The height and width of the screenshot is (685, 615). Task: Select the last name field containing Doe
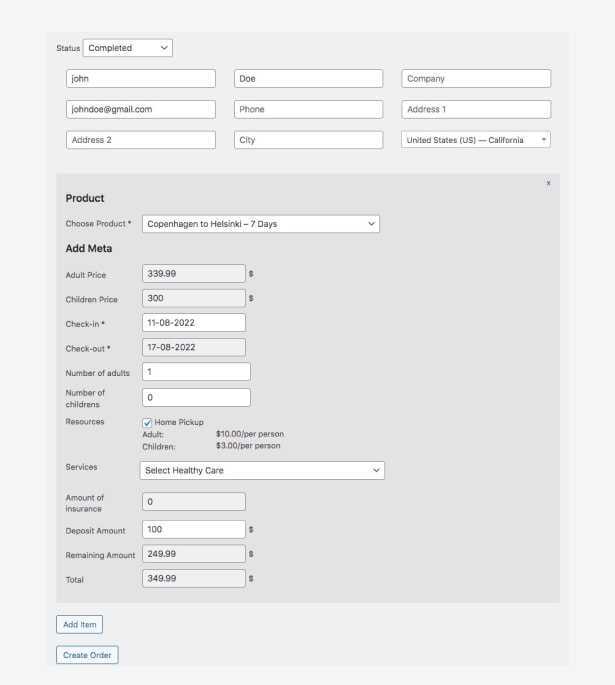pos(308,79)
